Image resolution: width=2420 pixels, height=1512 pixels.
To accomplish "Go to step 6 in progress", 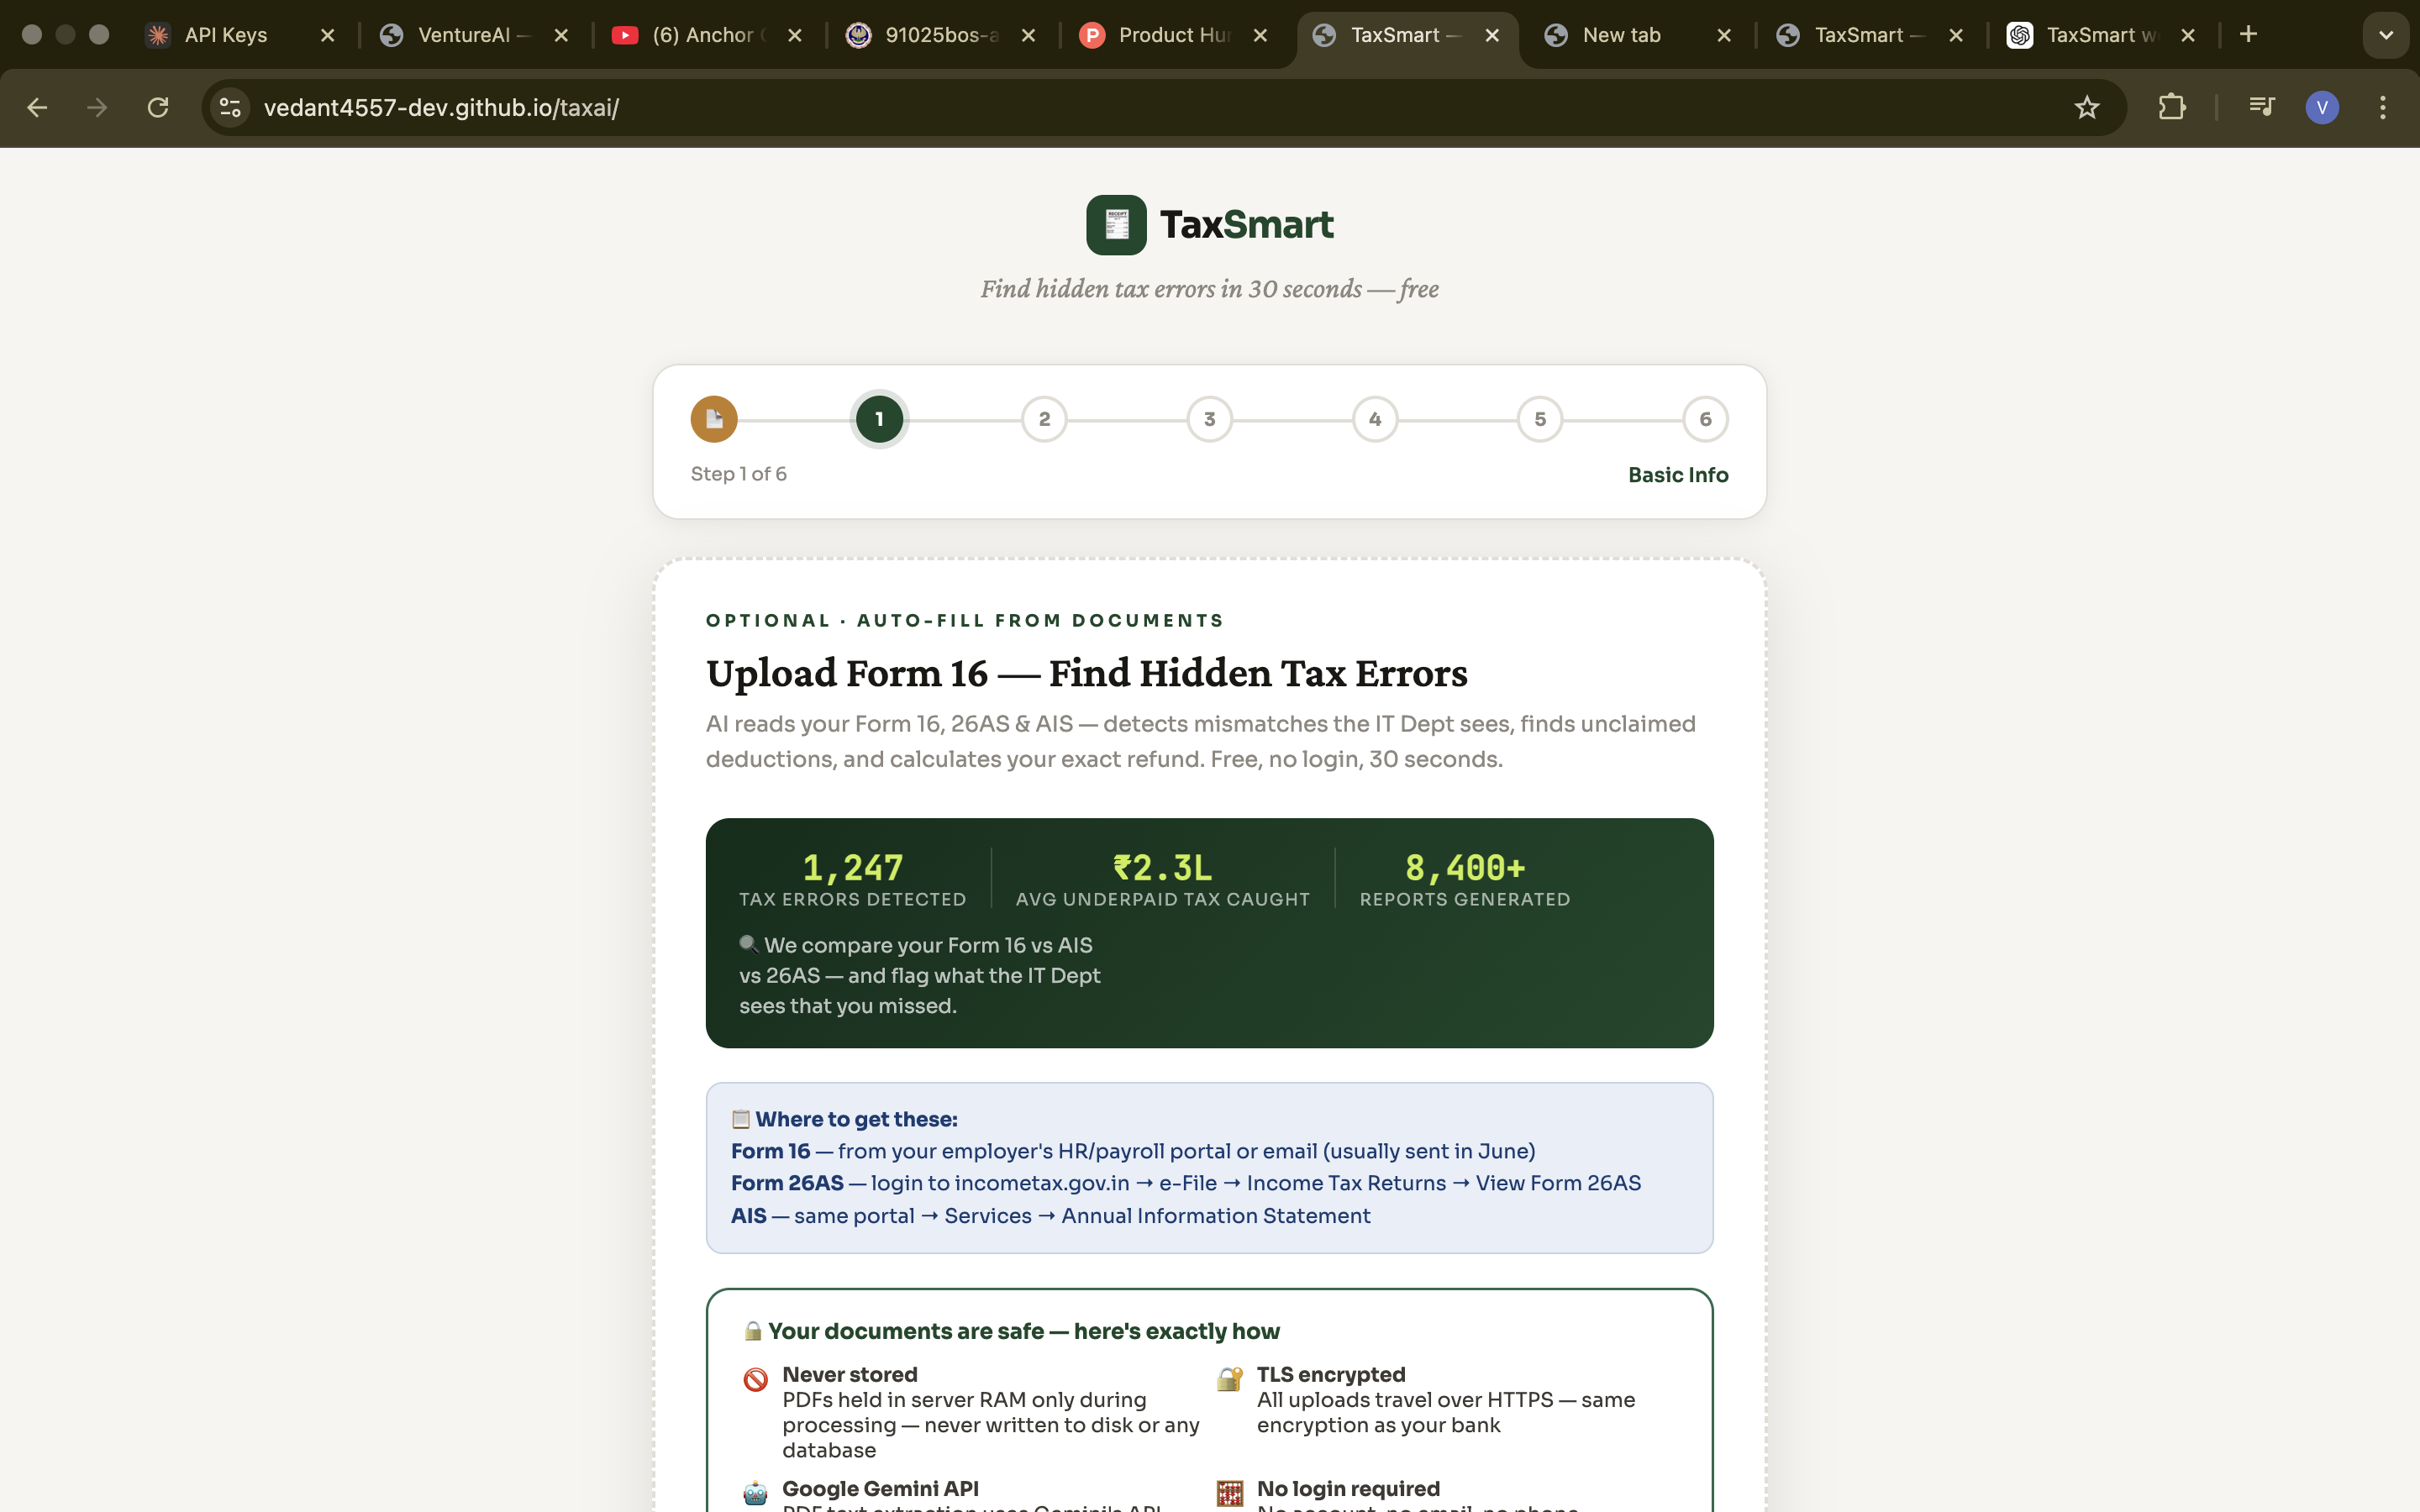I will tap(1705, 419).
